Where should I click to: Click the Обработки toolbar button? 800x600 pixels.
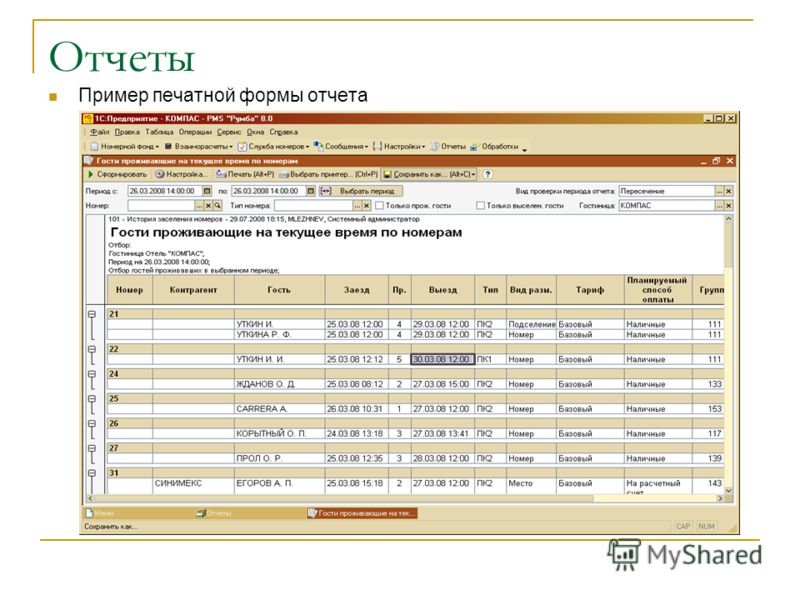494,147
